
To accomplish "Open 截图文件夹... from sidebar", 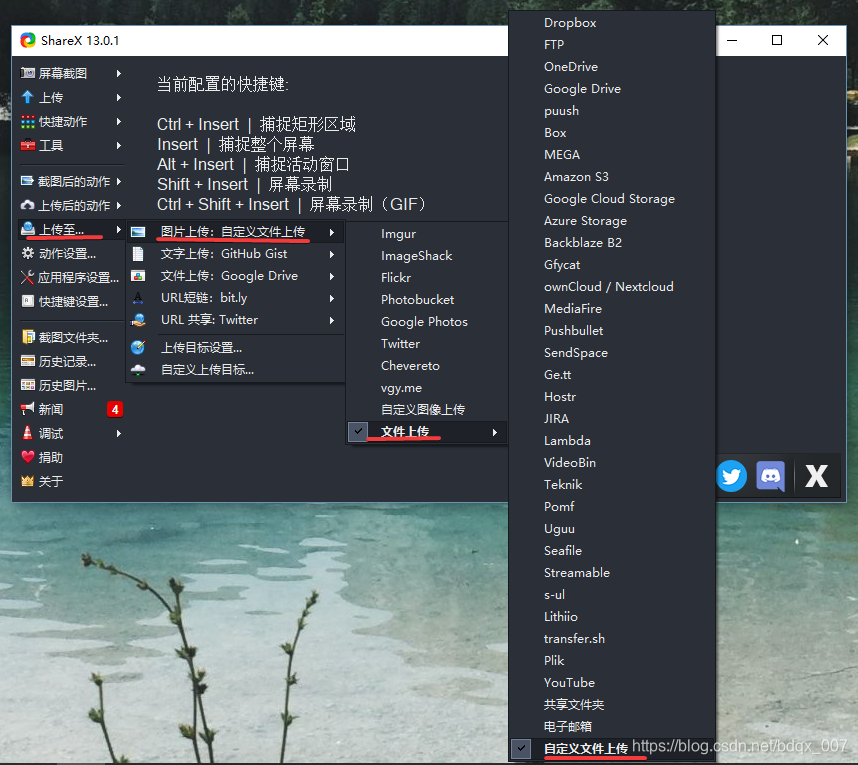I will point(73,338).
